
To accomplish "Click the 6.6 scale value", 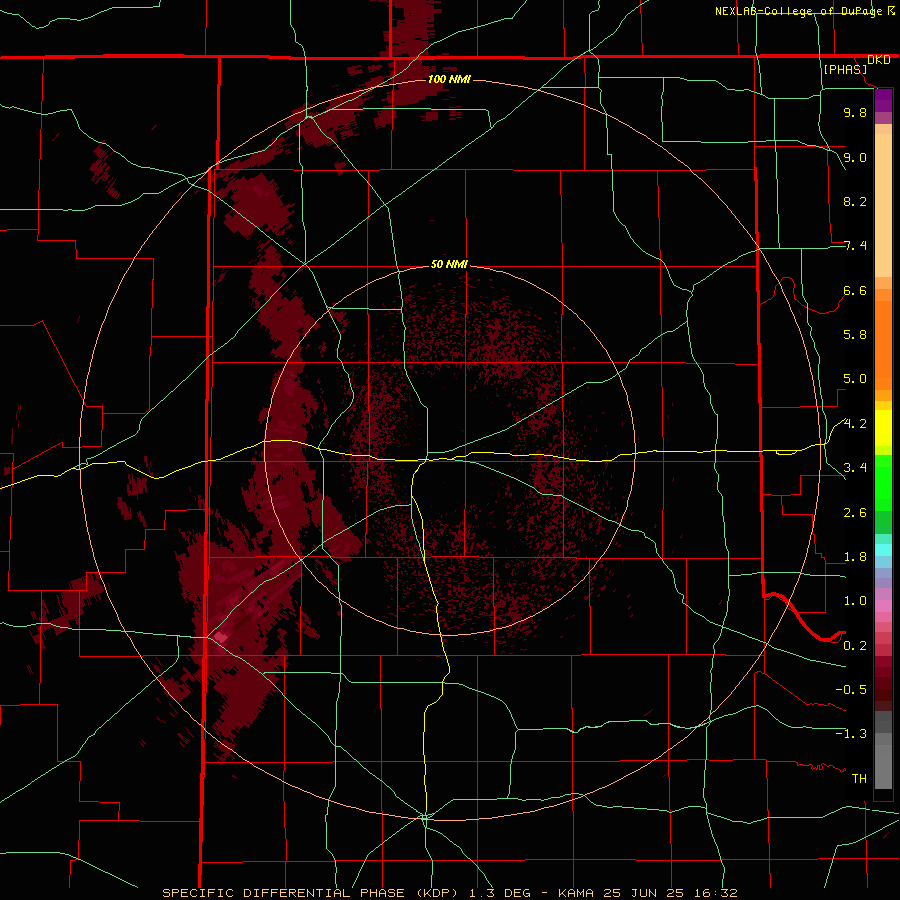I will click(x=855, y=290).
